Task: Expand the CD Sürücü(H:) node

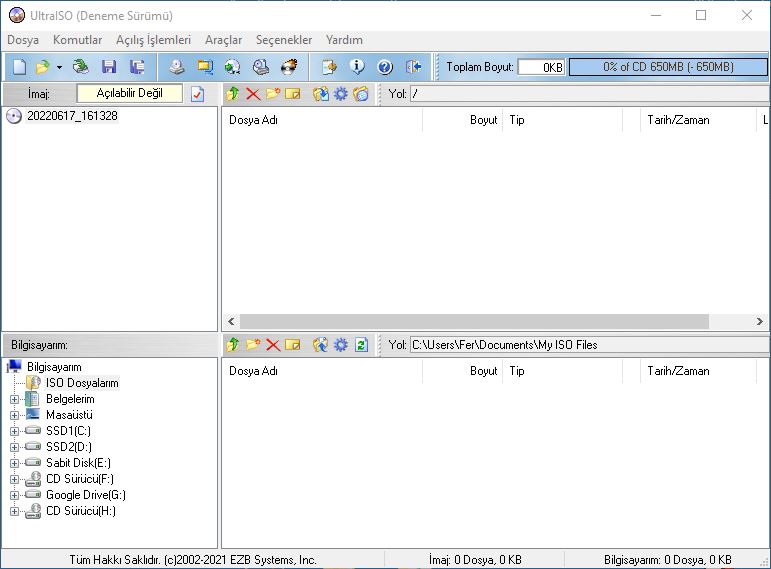Action: tap(14, 511)
